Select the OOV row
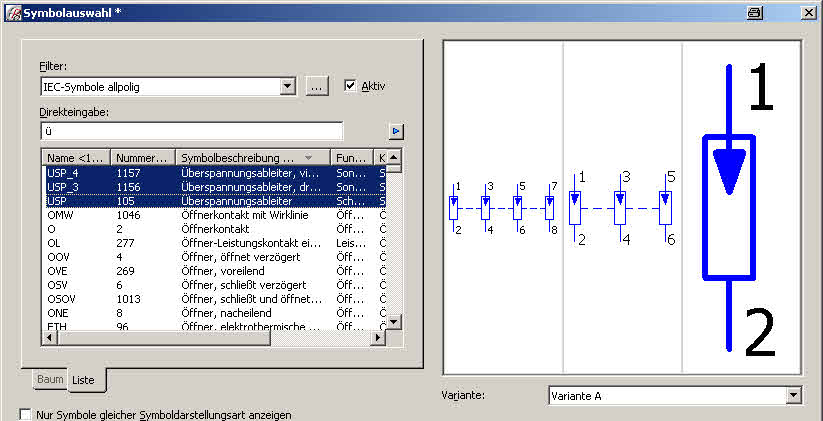Screen dimensions: 823x421 click(214, 257)
